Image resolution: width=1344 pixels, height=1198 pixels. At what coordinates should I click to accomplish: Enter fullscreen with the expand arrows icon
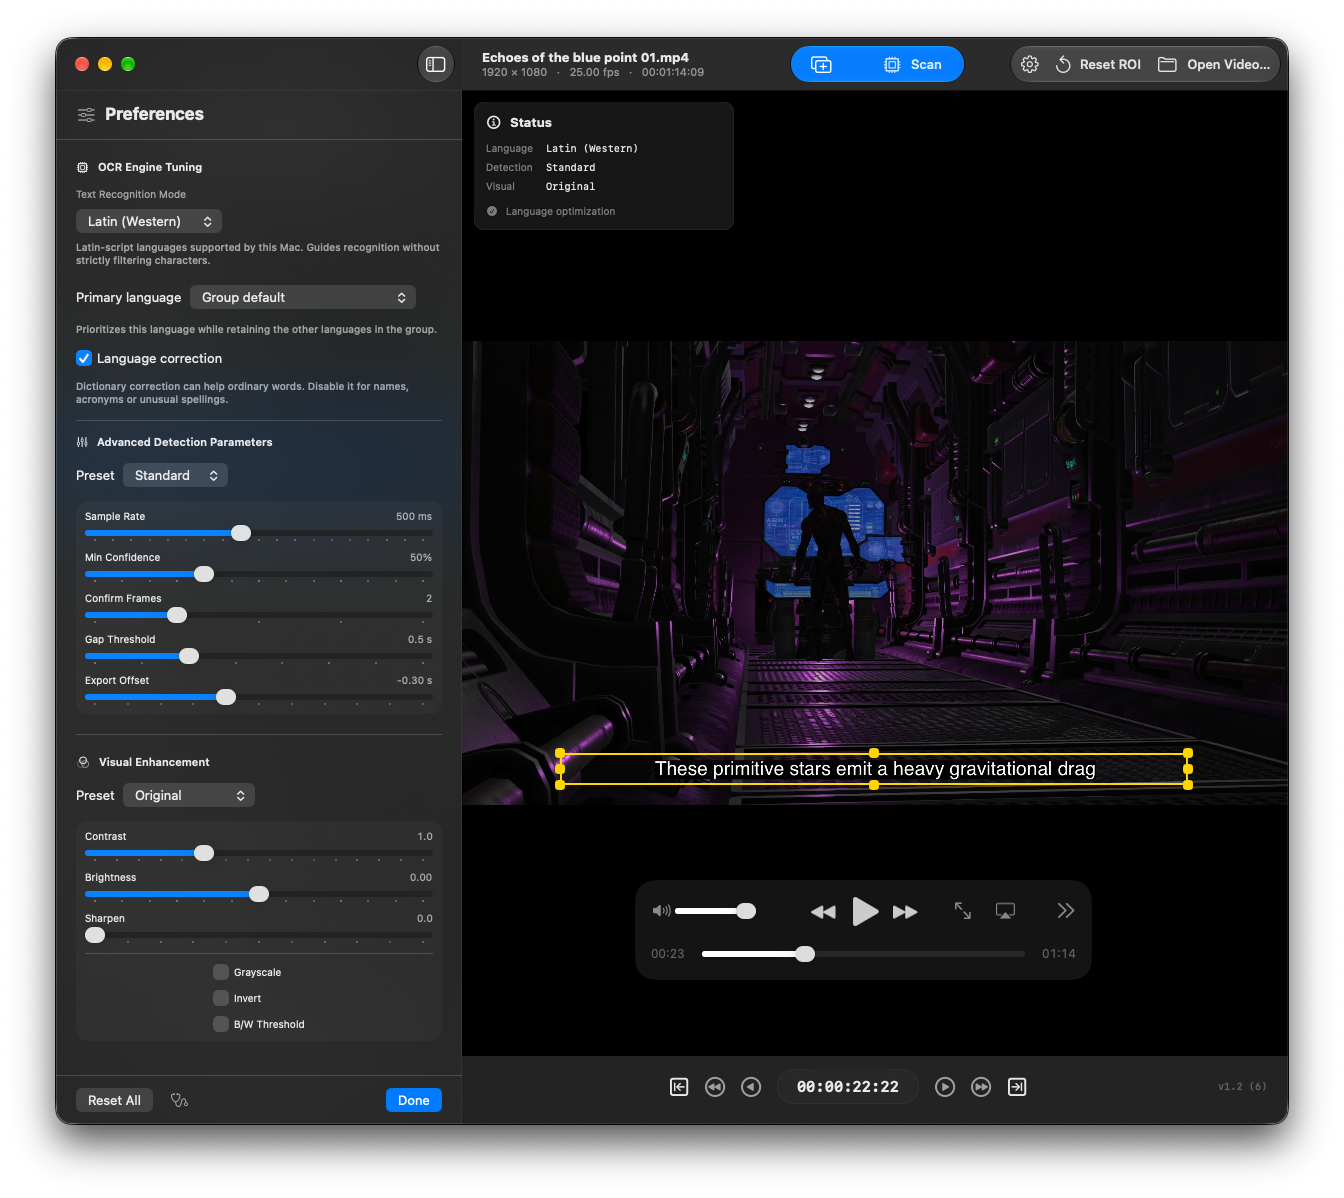(x=963, y=910)
